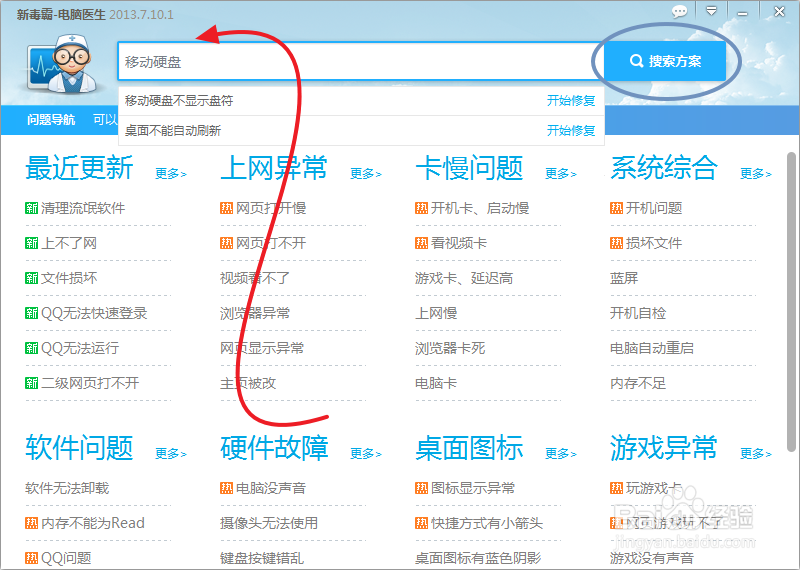Open the 游戏异常 category heading
The height and width of the screenshot is (570, 800).
coord(664,448)
